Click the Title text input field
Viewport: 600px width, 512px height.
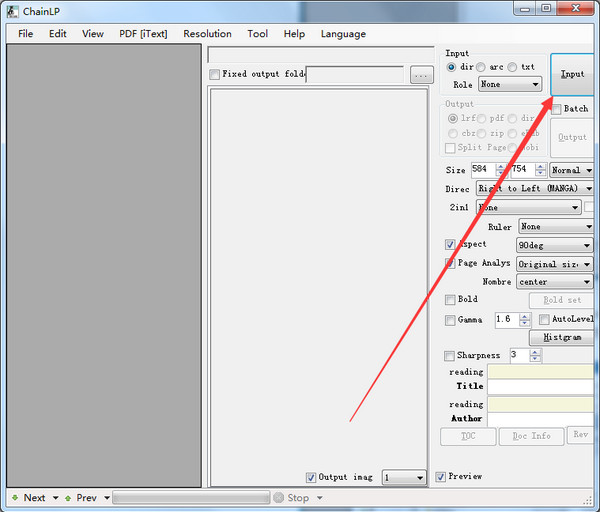coord(540,386)
